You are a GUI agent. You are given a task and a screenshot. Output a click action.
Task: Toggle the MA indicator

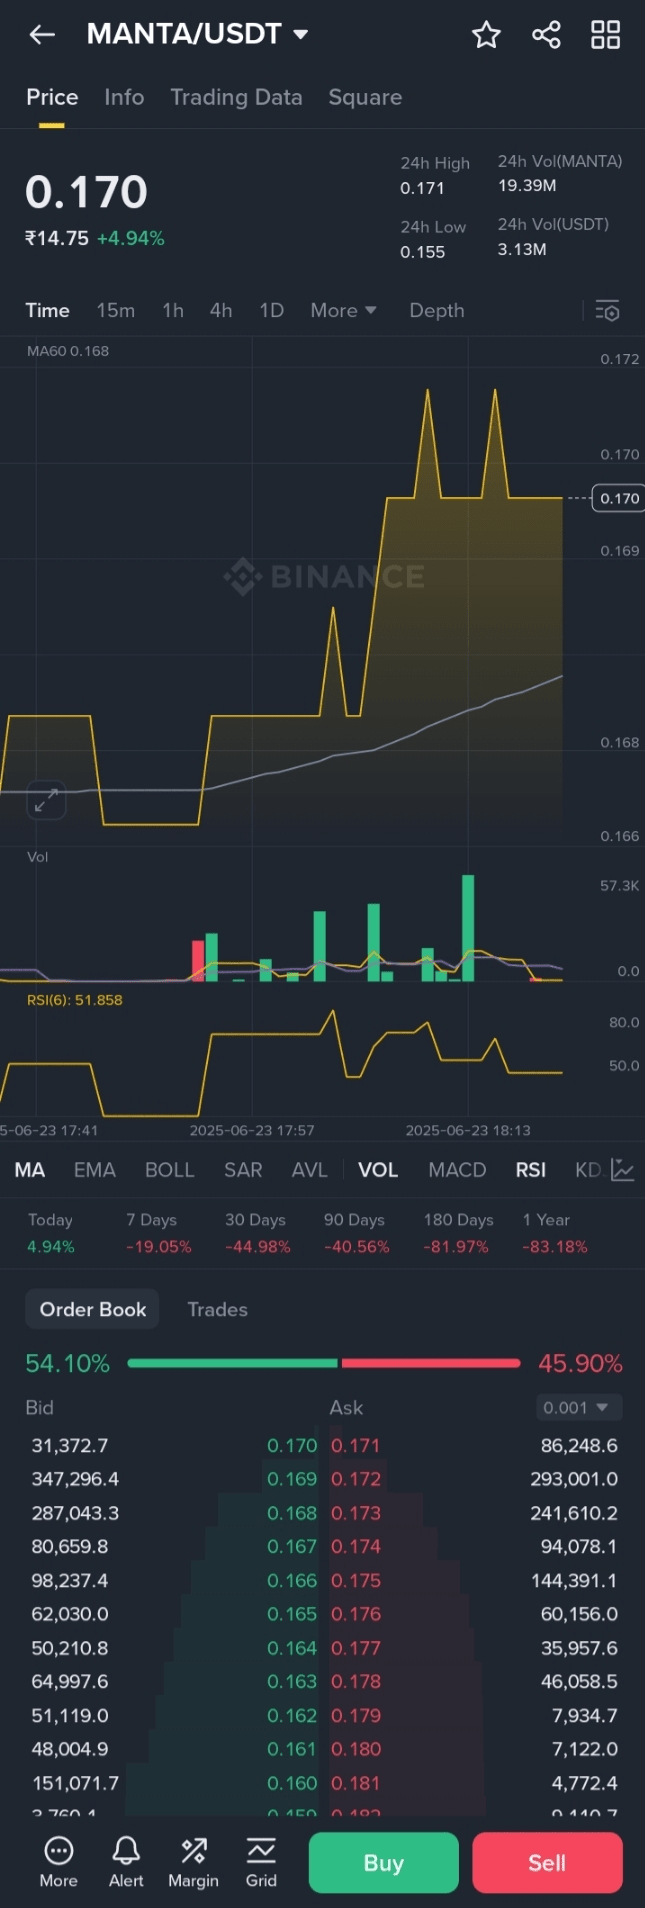pyautogui.click(x=30, y=1170)
